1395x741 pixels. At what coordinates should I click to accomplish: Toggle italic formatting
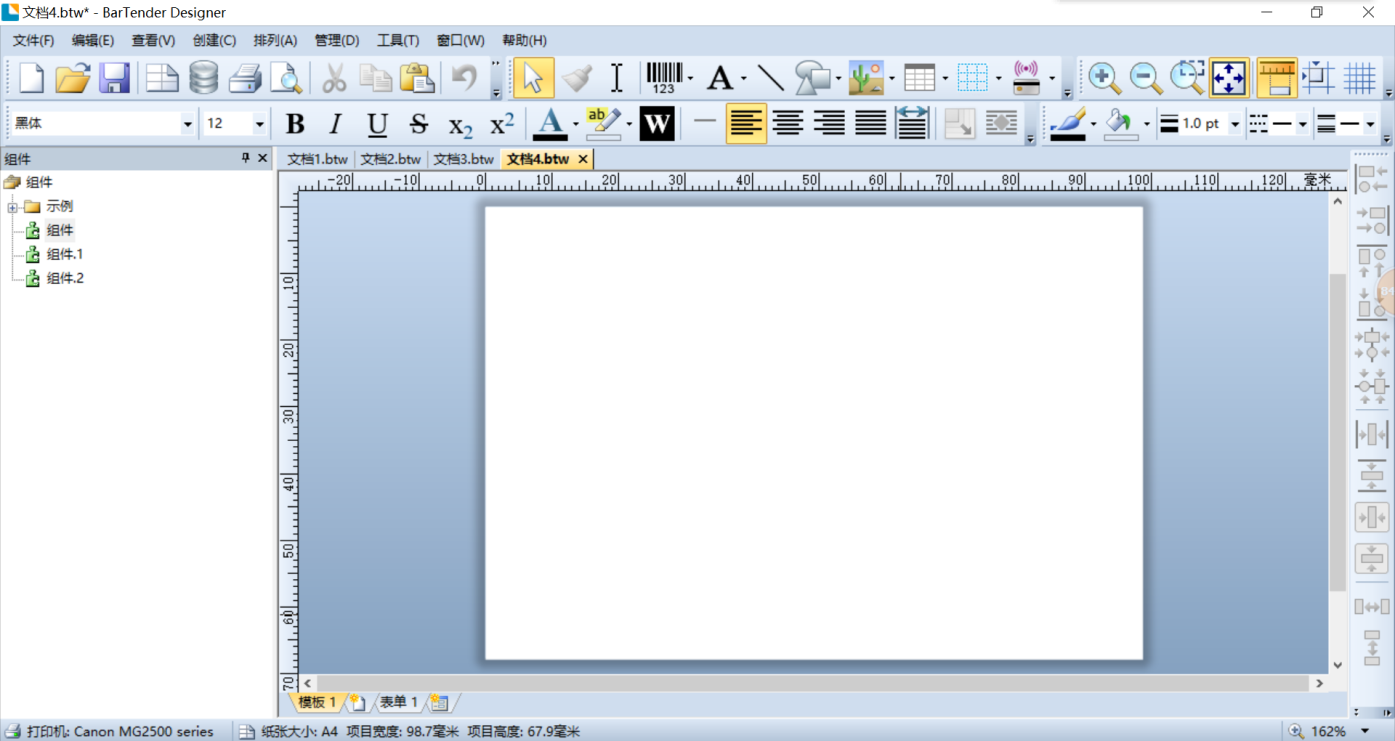point(336,124)
